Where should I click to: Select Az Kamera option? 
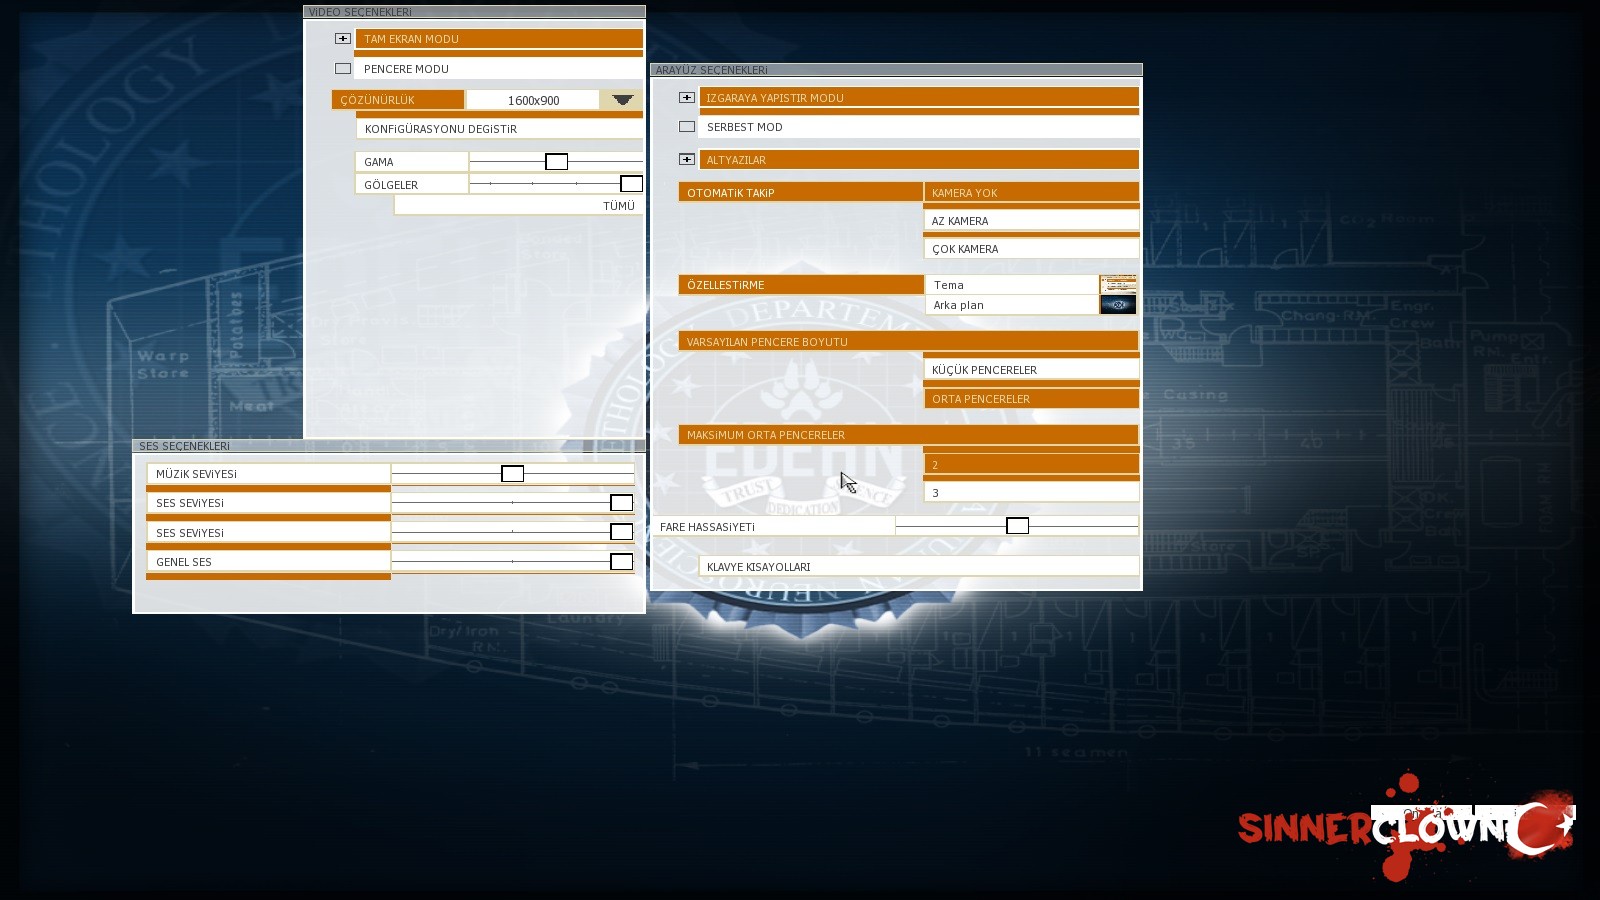pyautogui.click(x=1031, y=221)
